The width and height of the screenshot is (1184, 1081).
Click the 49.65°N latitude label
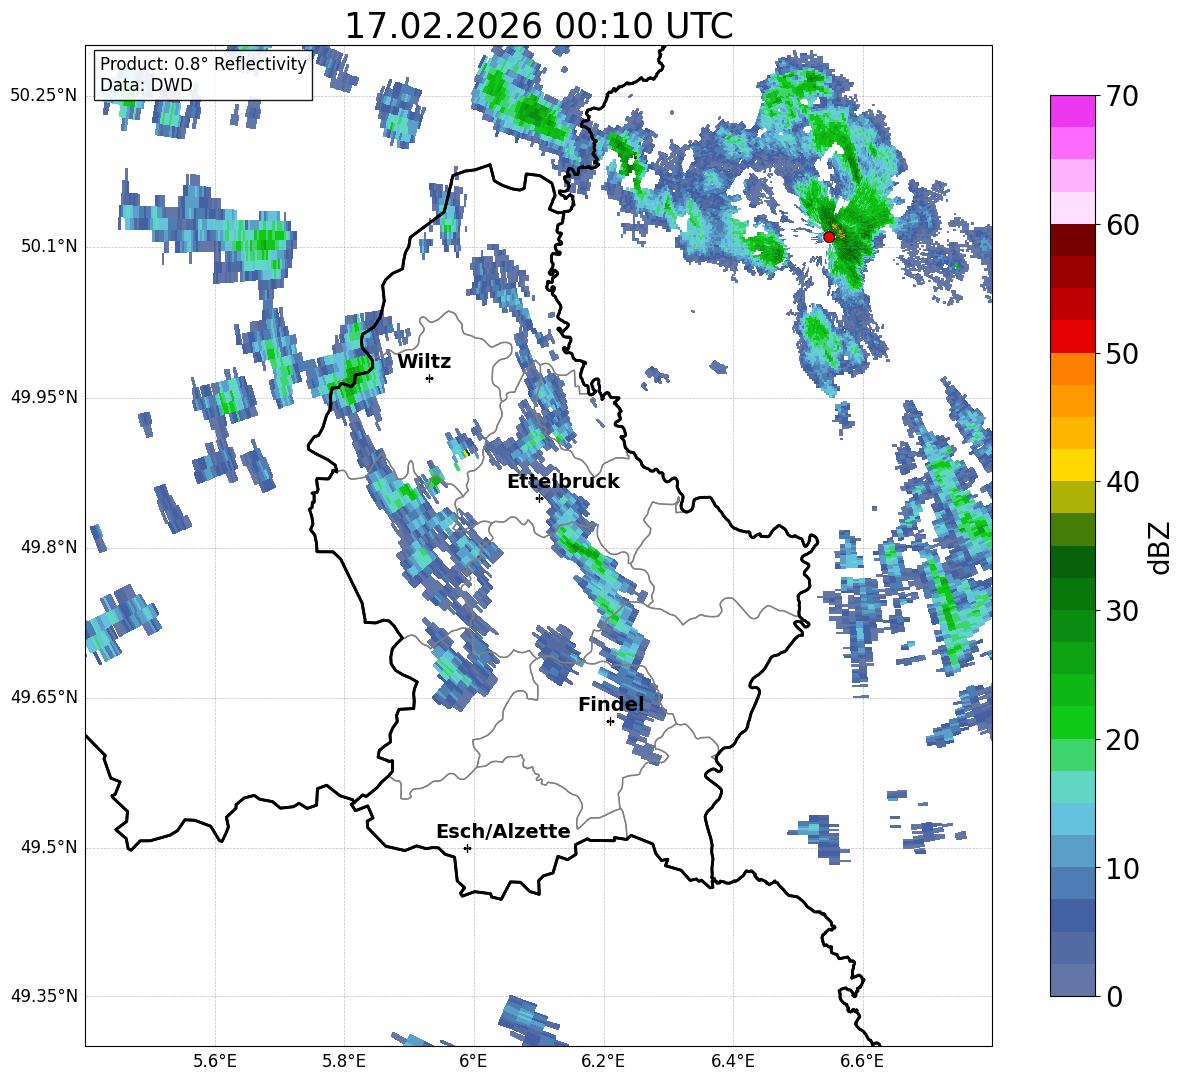point(44,697)
